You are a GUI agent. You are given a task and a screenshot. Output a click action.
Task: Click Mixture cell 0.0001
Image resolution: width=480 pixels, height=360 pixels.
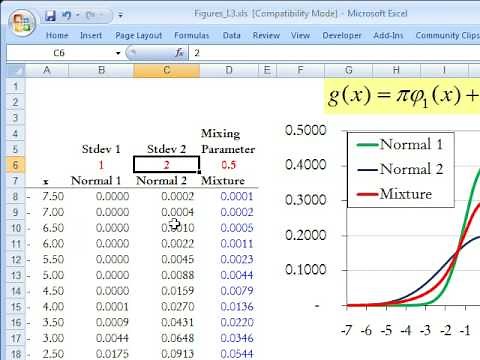pyautogui.click(x=229, y=196)
